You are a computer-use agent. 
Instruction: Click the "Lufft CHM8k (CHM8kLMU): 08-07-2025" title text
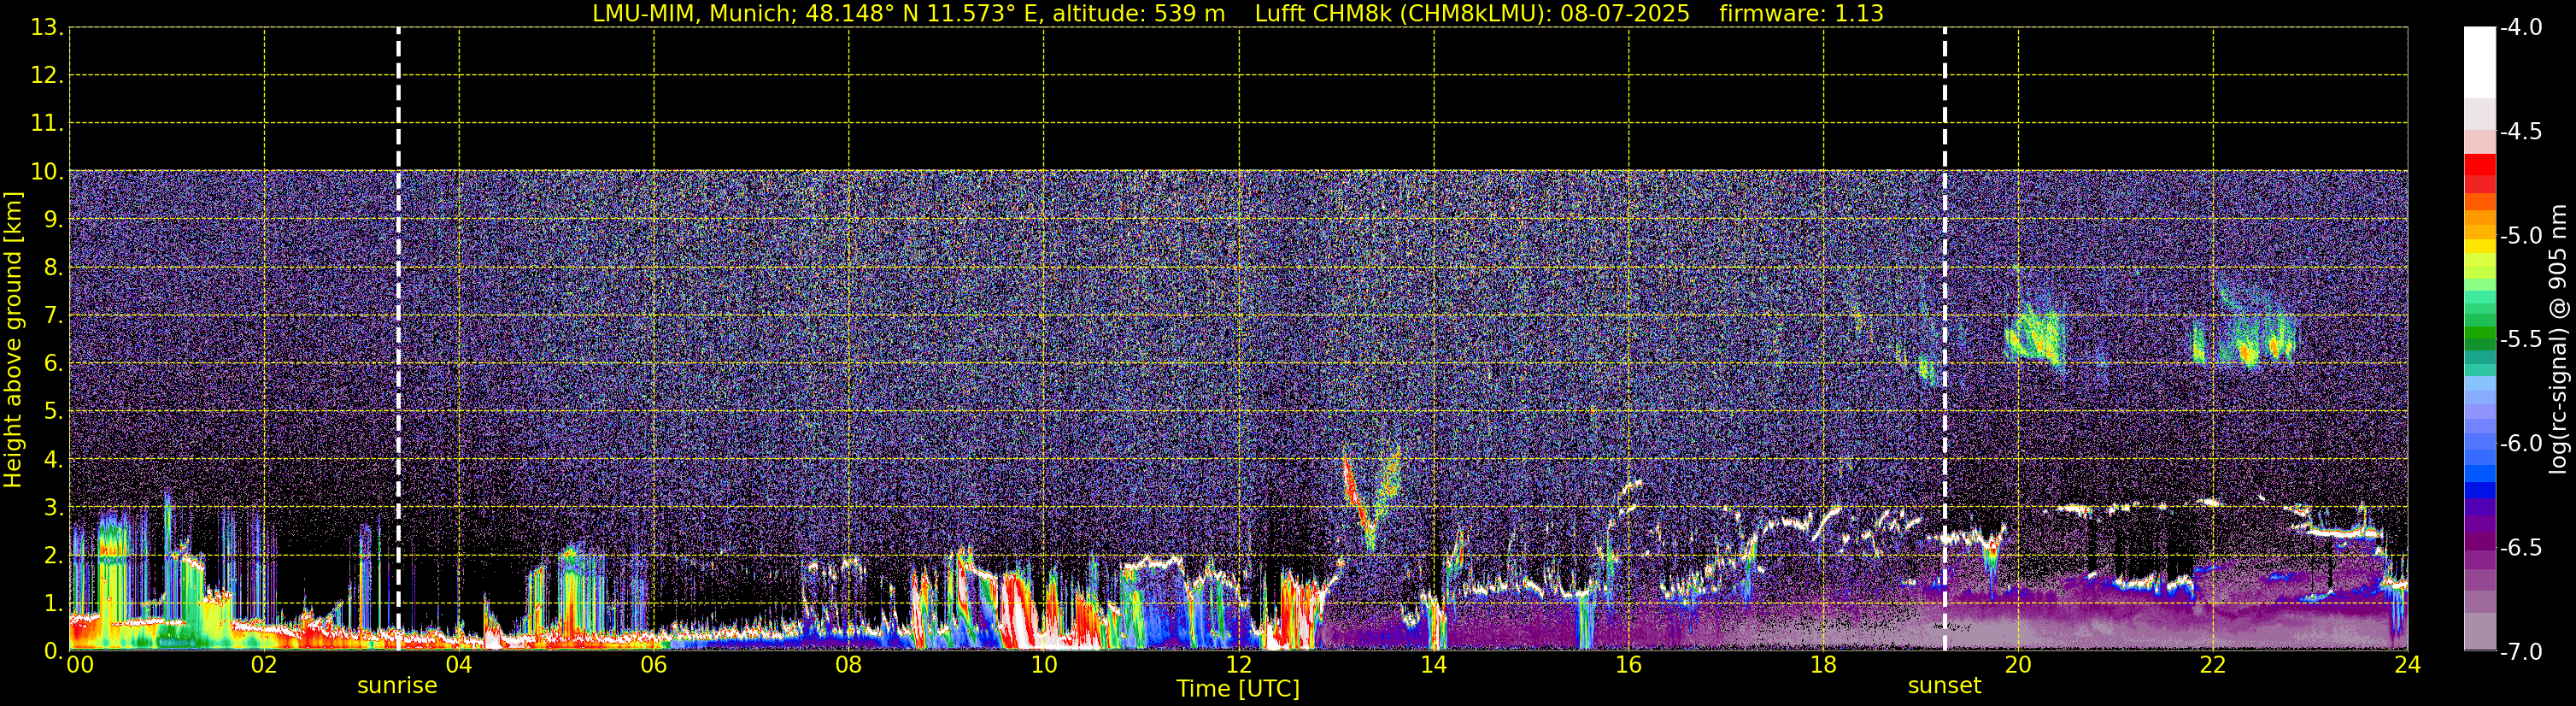[1472, 14]
